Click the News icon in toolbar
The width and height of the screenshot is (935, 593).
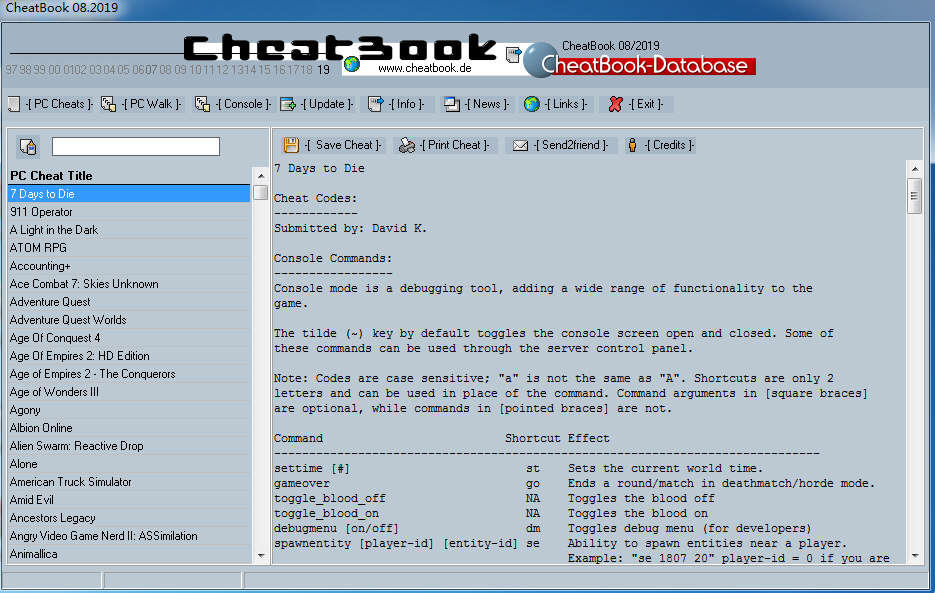point(451,104)
